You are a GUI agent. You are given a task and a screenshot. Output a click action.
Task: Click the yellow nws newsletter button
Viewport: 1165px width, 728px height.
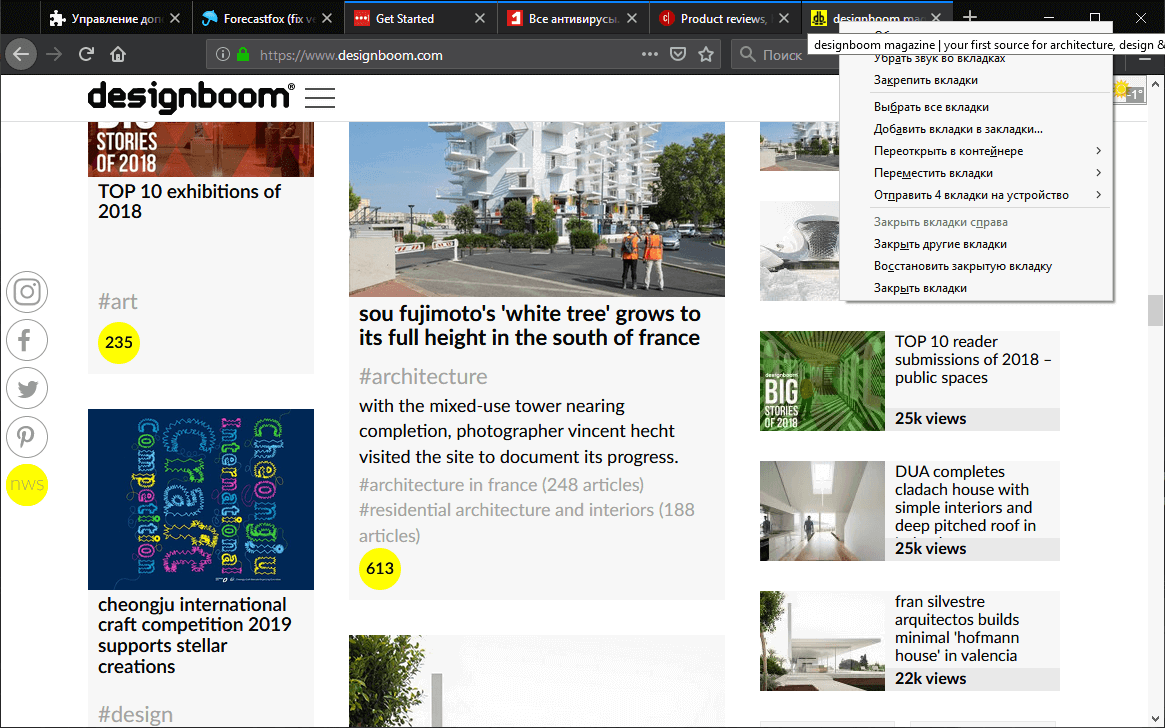[27, 485]
